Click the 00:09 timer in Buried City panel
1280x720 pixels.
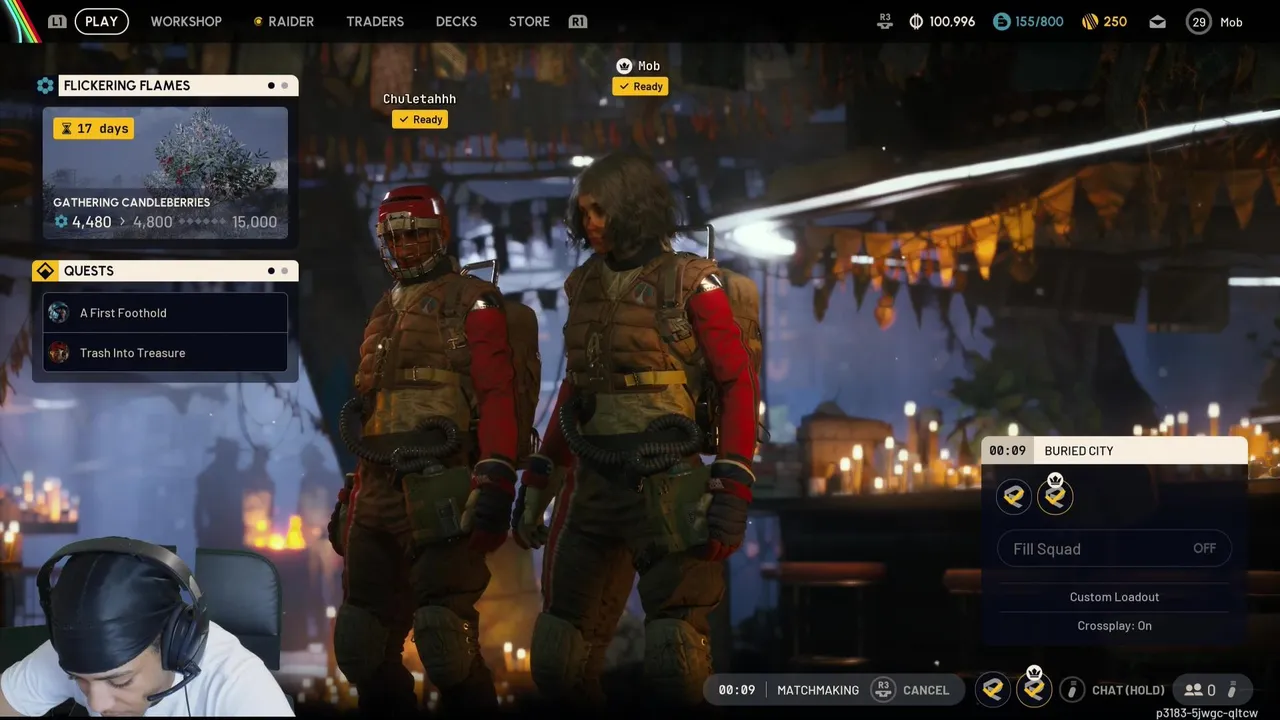click(x=1007, y=451)
